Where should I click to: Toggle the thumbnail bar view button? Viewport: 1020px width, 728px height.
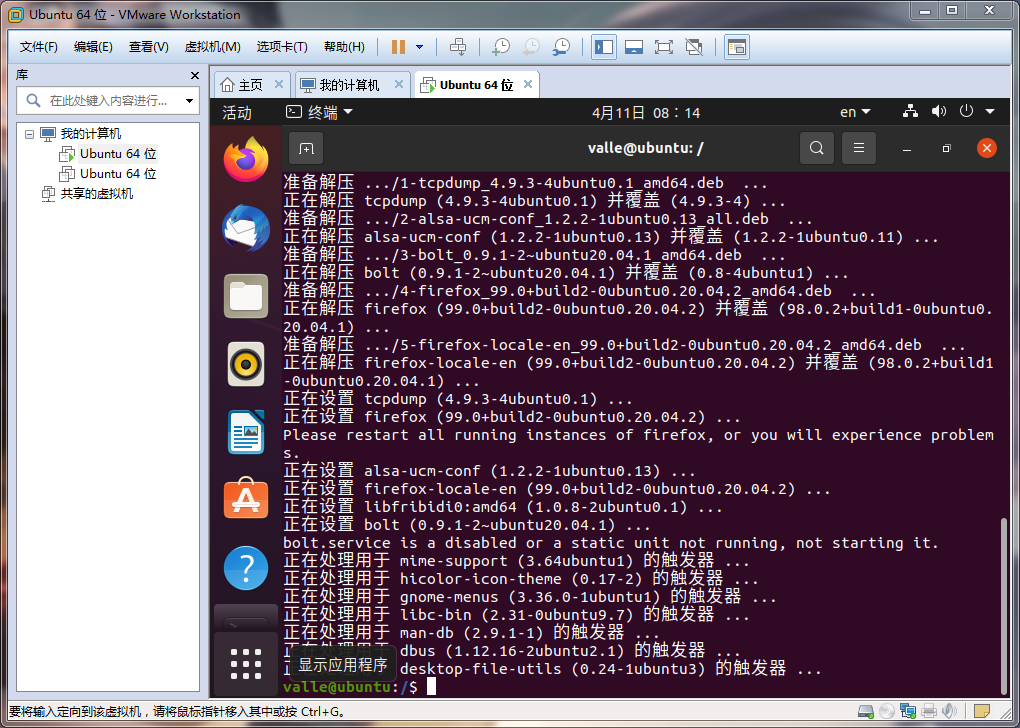[634, 47]
